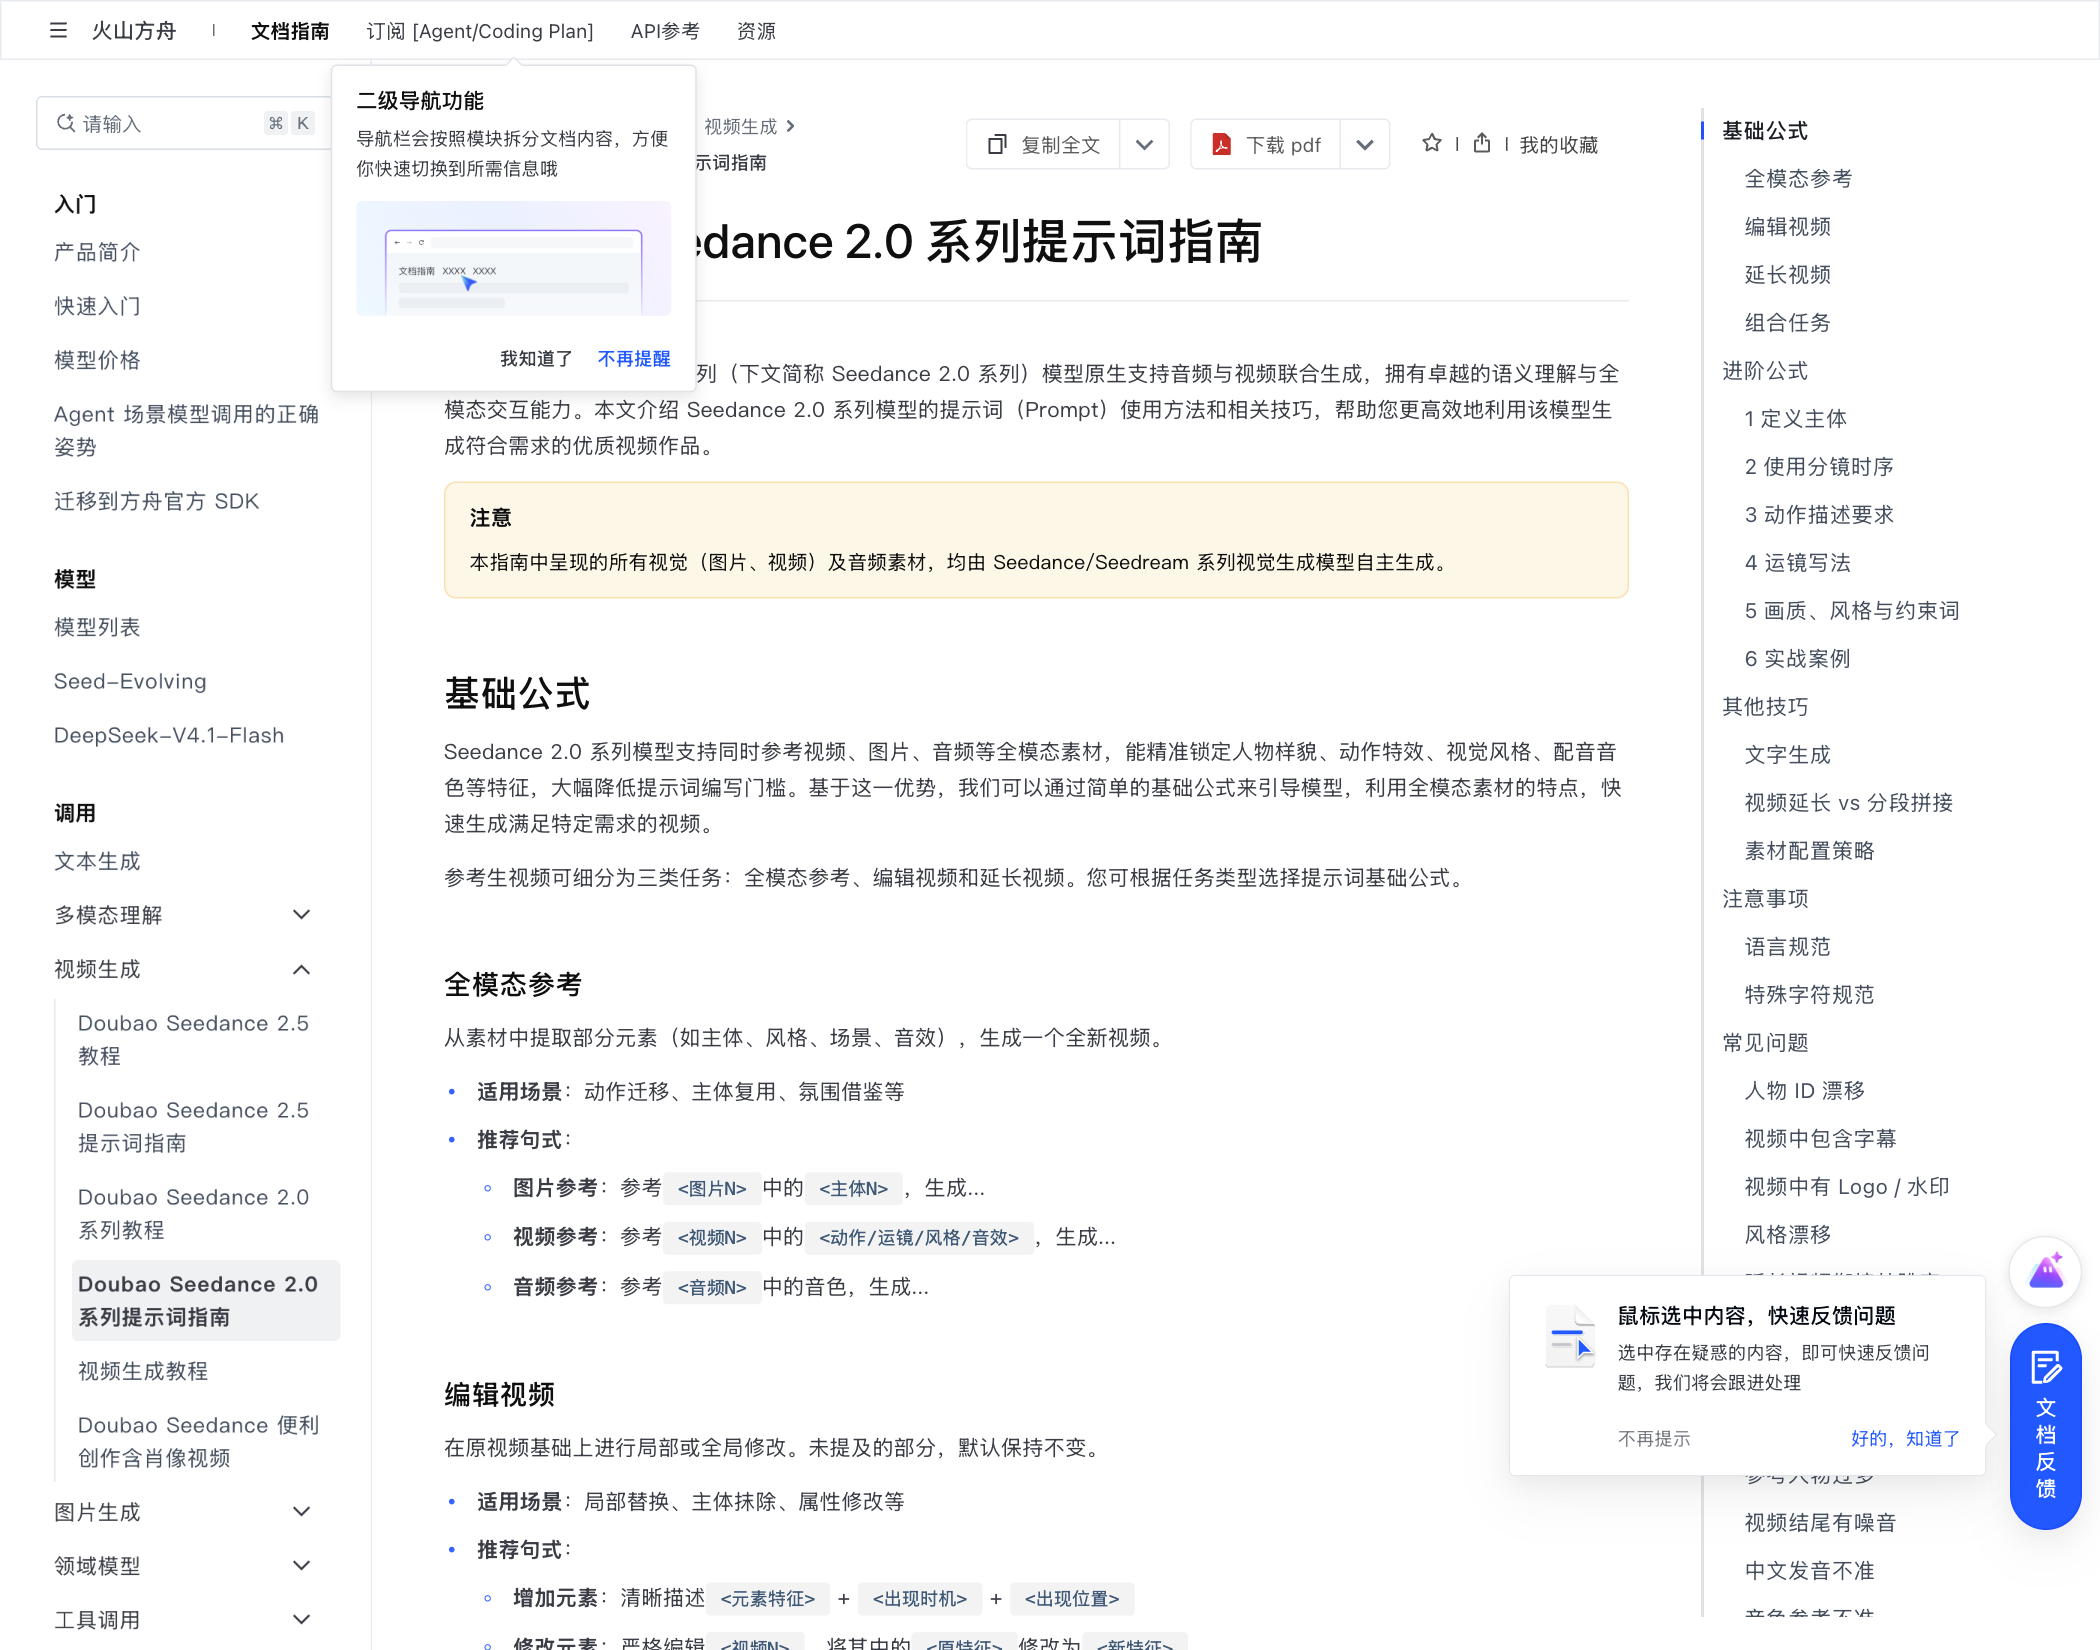Open 我的收藏 link
This screenshot has width=2100, height=1650.
click(1558, 145)
